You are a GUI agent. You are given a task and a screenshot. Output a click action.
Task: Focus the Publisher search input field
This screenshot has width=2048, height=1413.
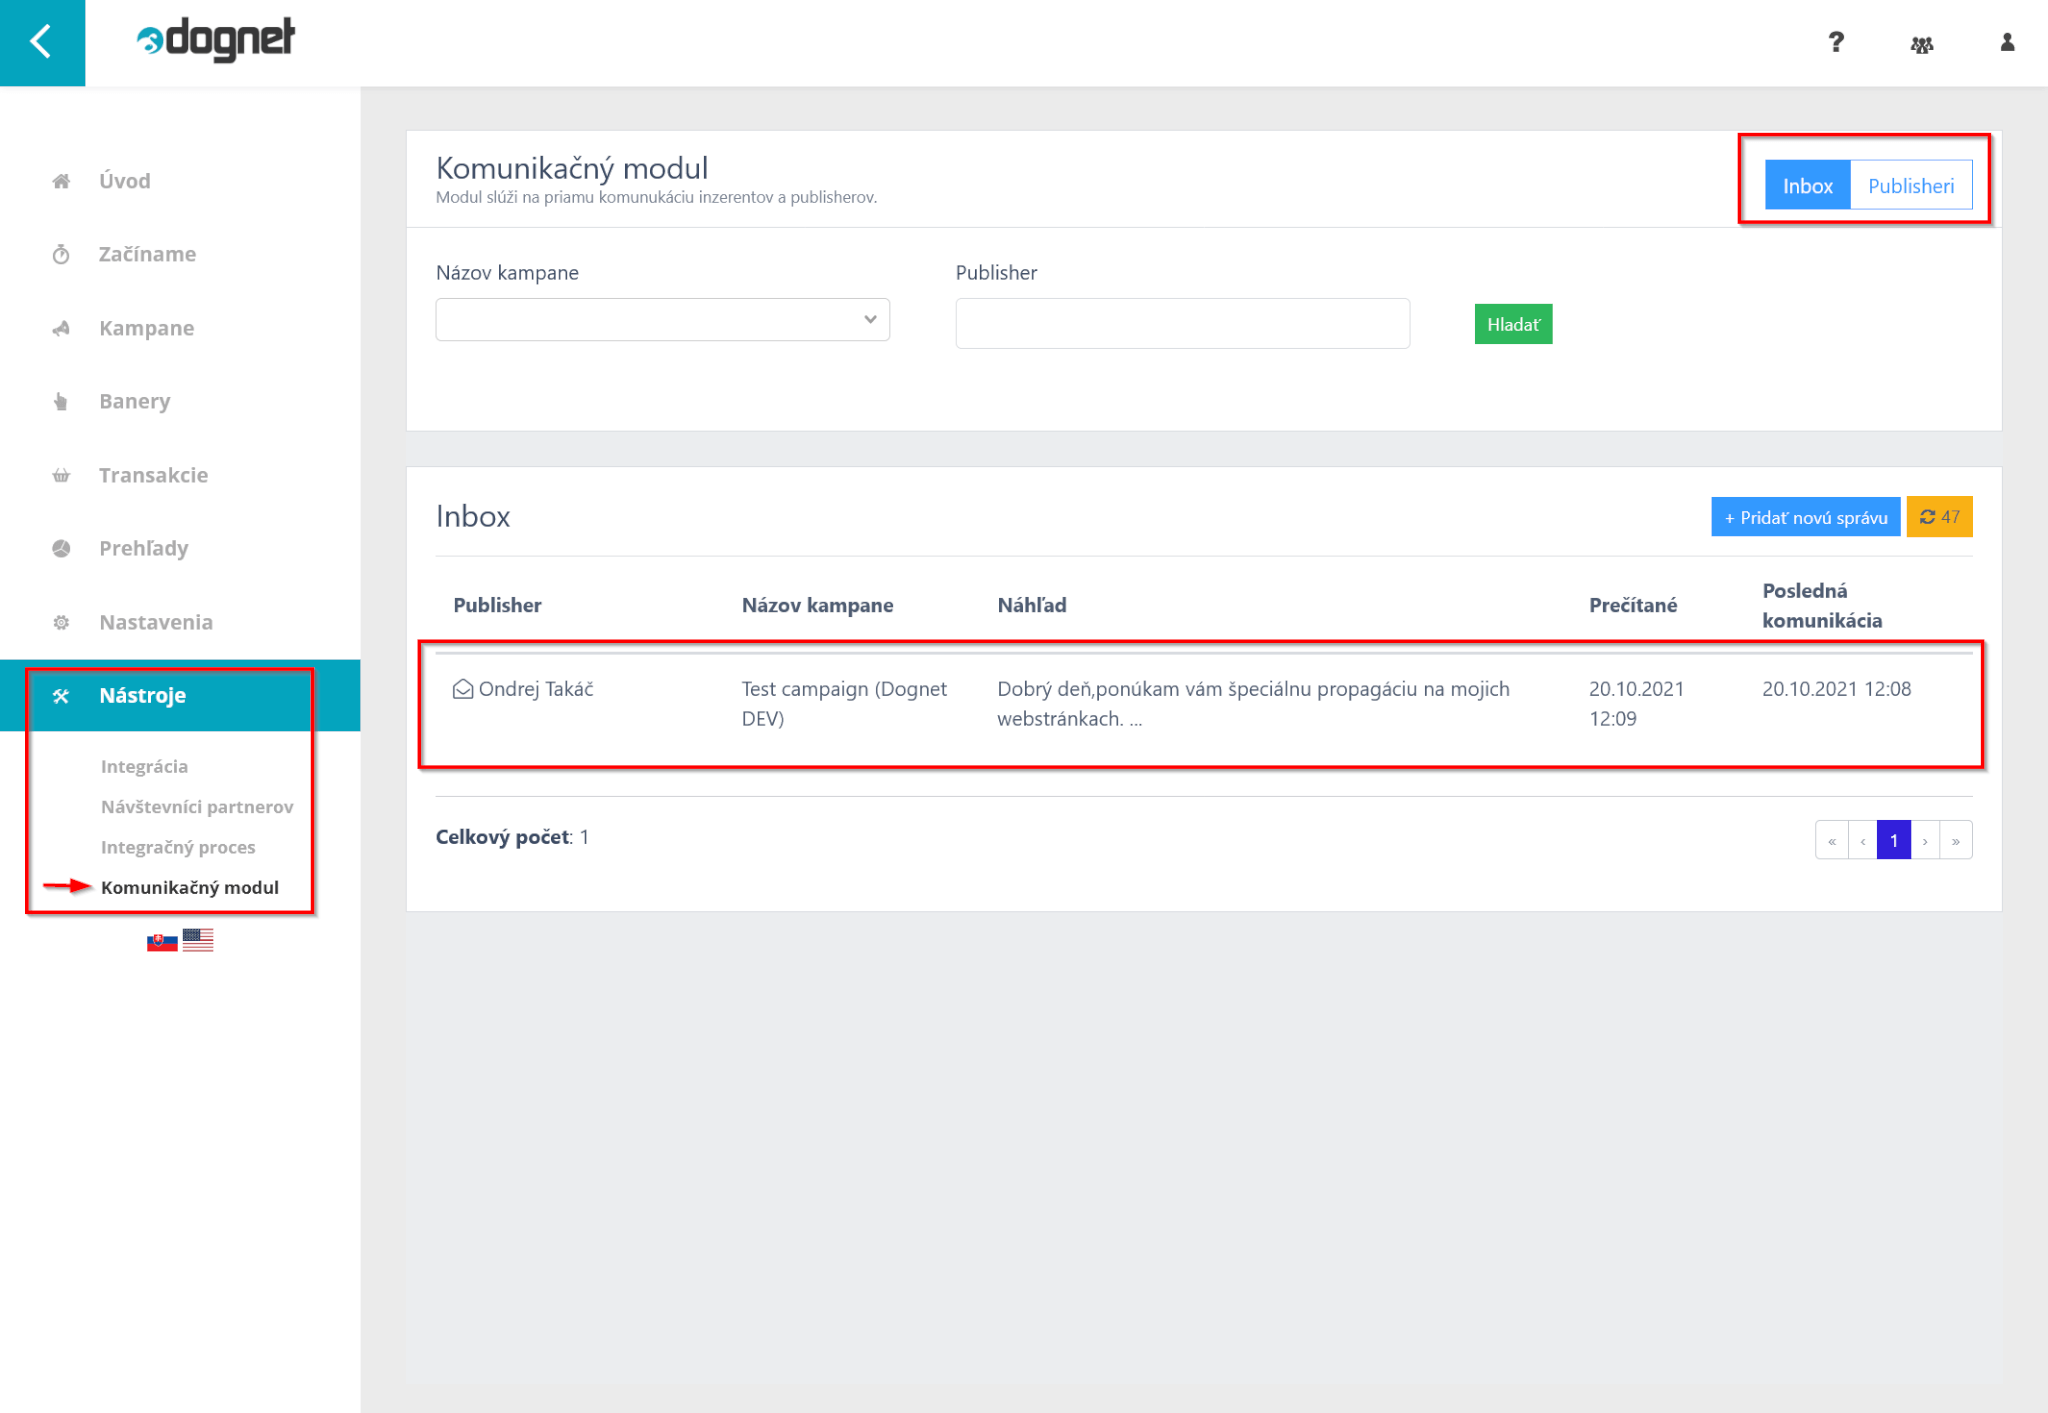point(1182,324)
